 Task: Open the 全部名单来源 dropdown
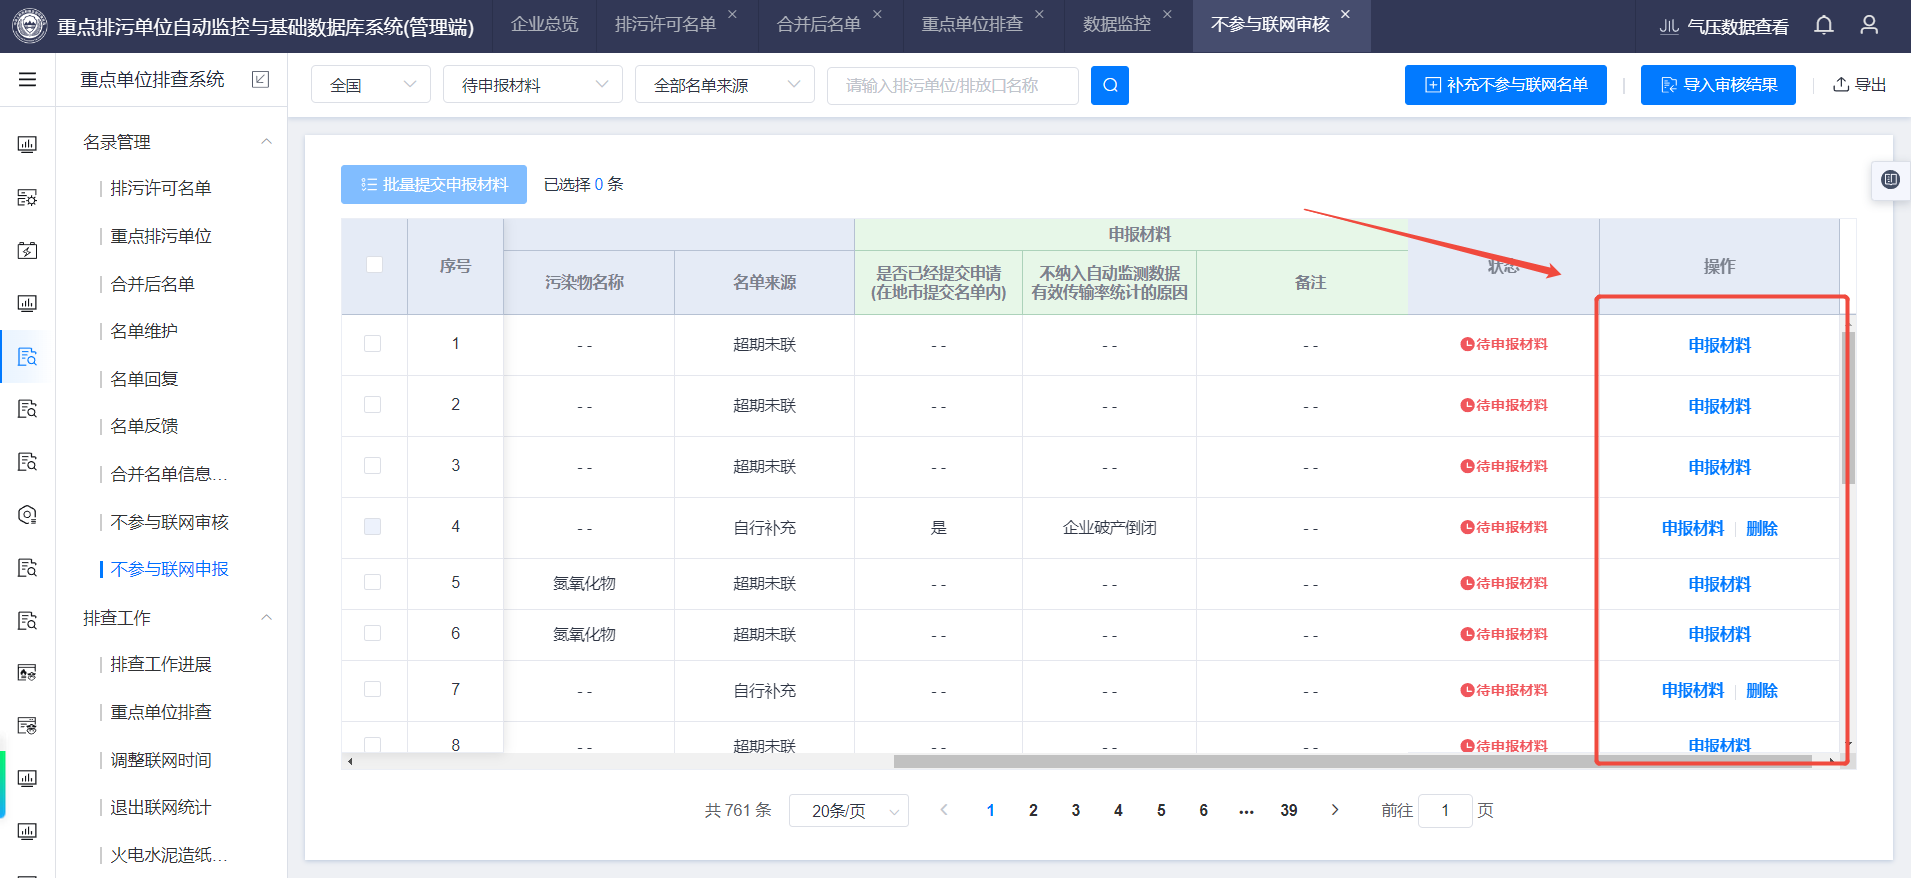point(725,85)
